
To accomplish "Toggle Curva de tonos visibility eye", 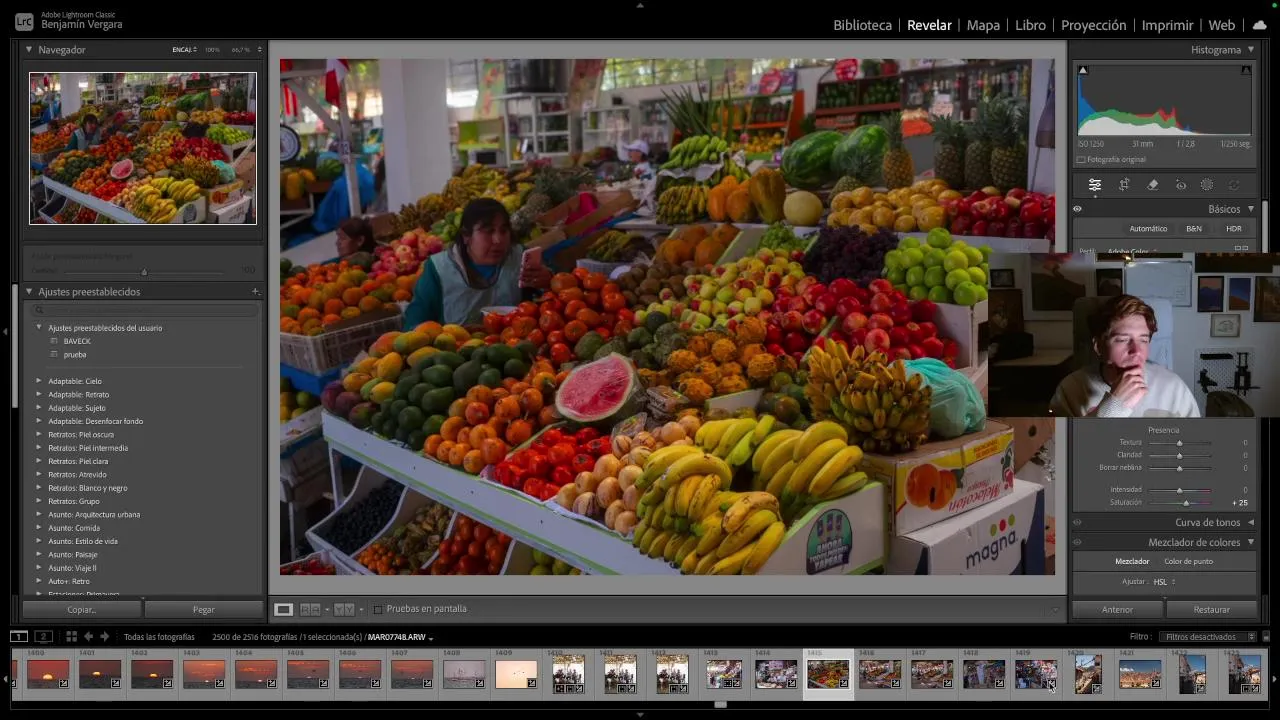I will [1077, 522].
